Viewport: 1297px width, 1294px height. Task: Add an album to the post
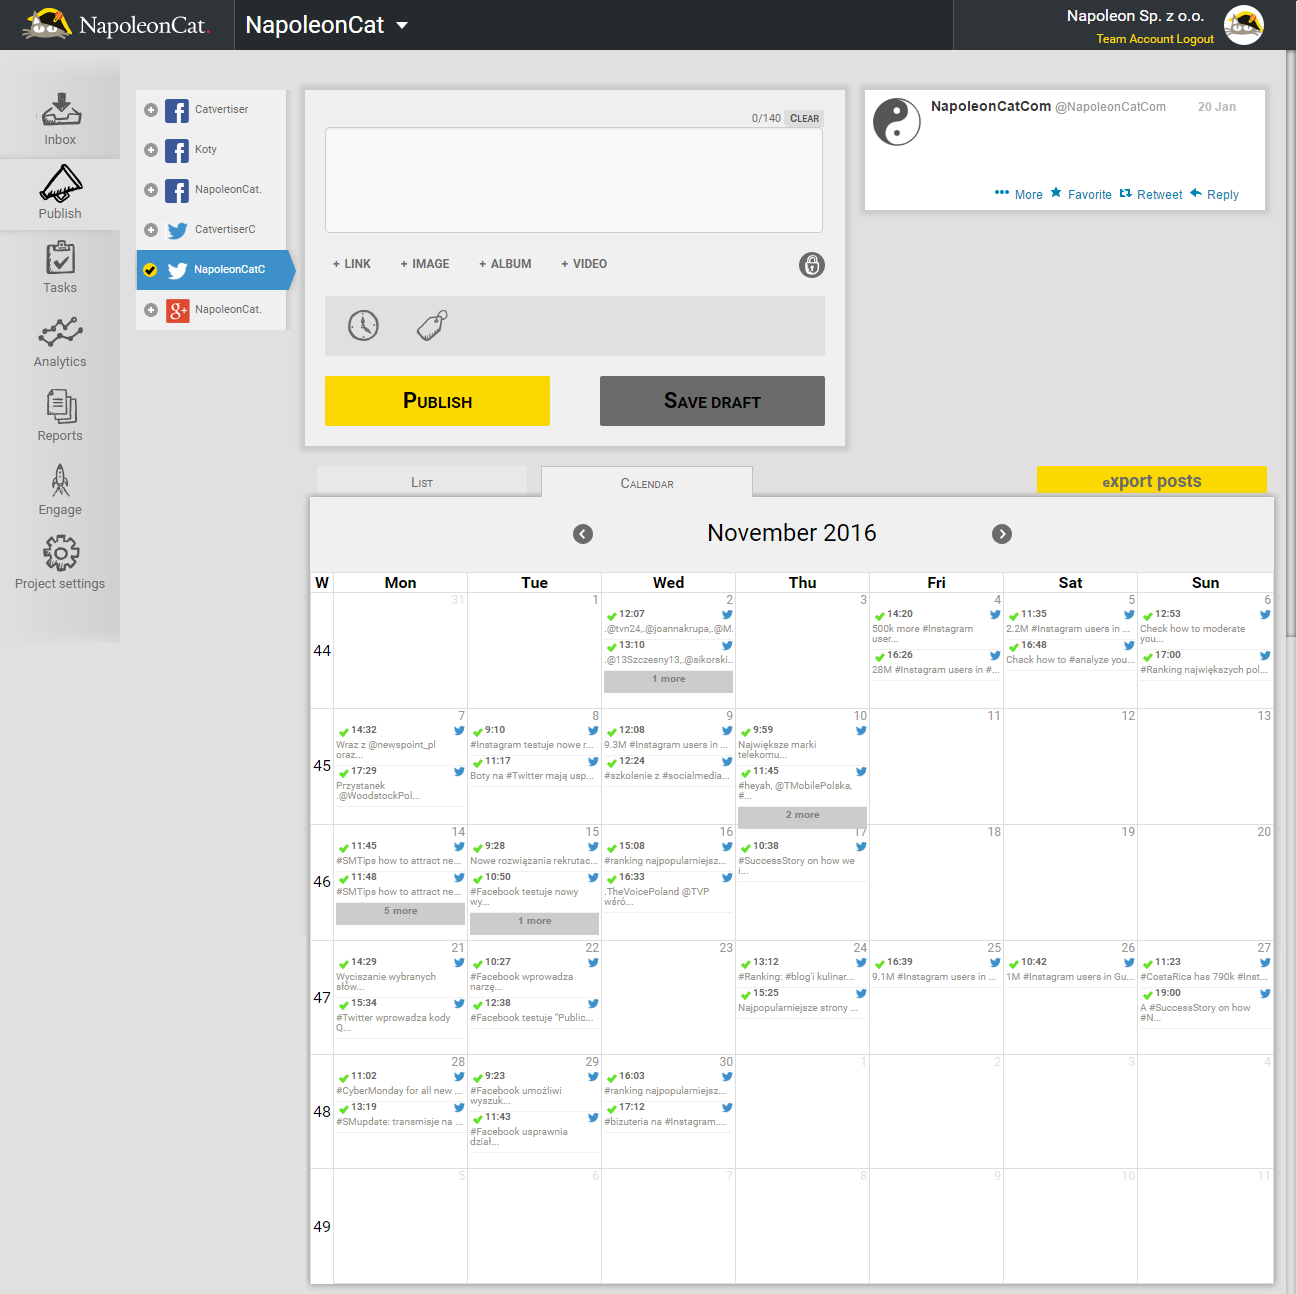[x=505, y=264]
